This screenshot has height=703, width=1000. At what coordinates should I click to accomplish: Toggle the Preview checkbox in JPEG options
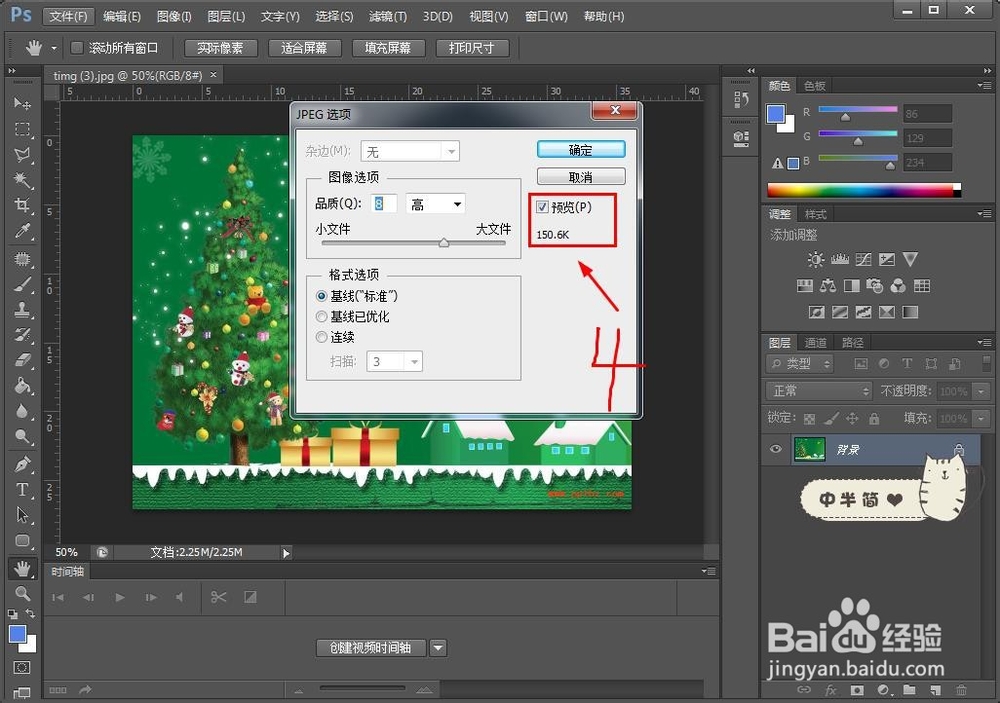click(542, 207)
